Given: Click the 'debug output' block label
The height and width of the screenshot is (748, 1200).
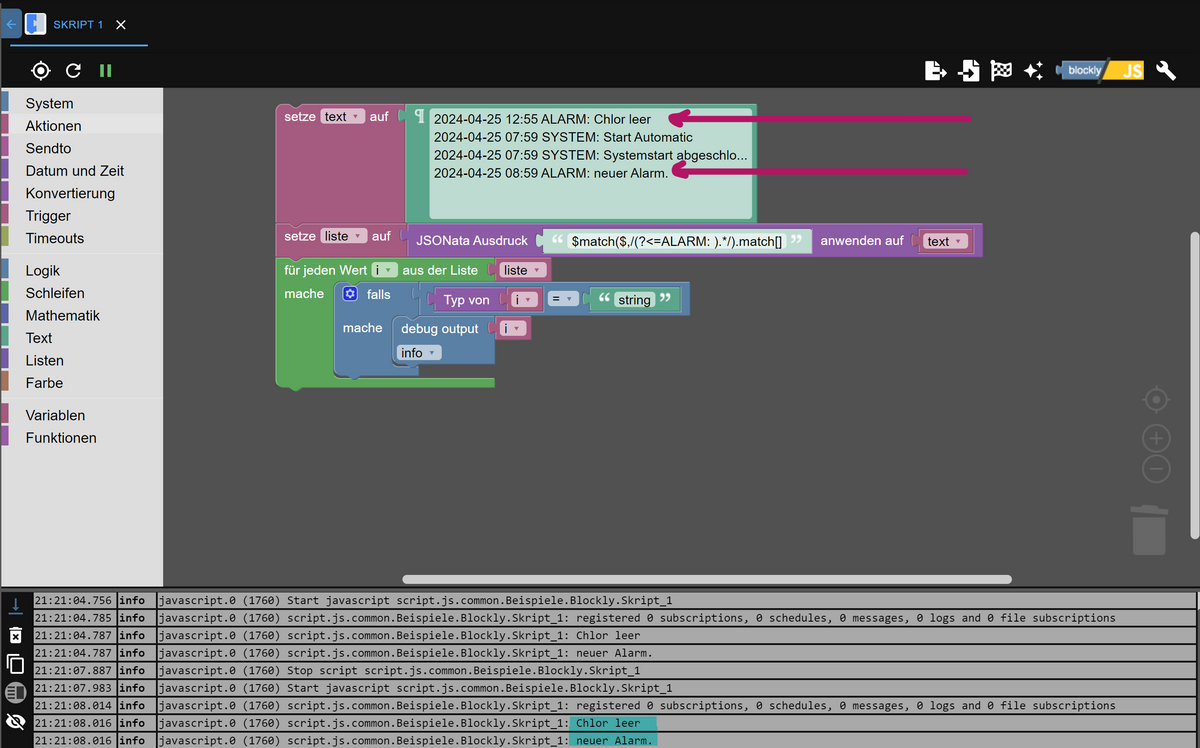Looking at the screenshot, I should point(440,328).
